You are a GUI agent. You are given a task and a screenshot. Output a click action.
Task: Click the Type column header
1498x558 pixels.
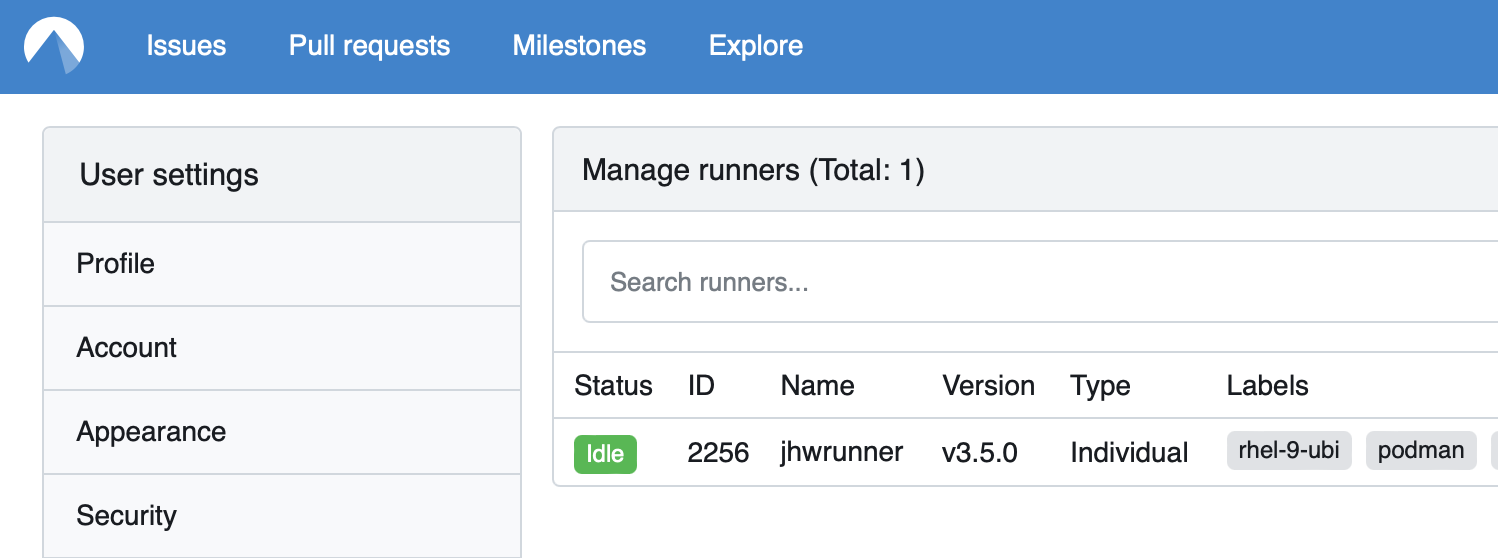(x=1100, y=386)
